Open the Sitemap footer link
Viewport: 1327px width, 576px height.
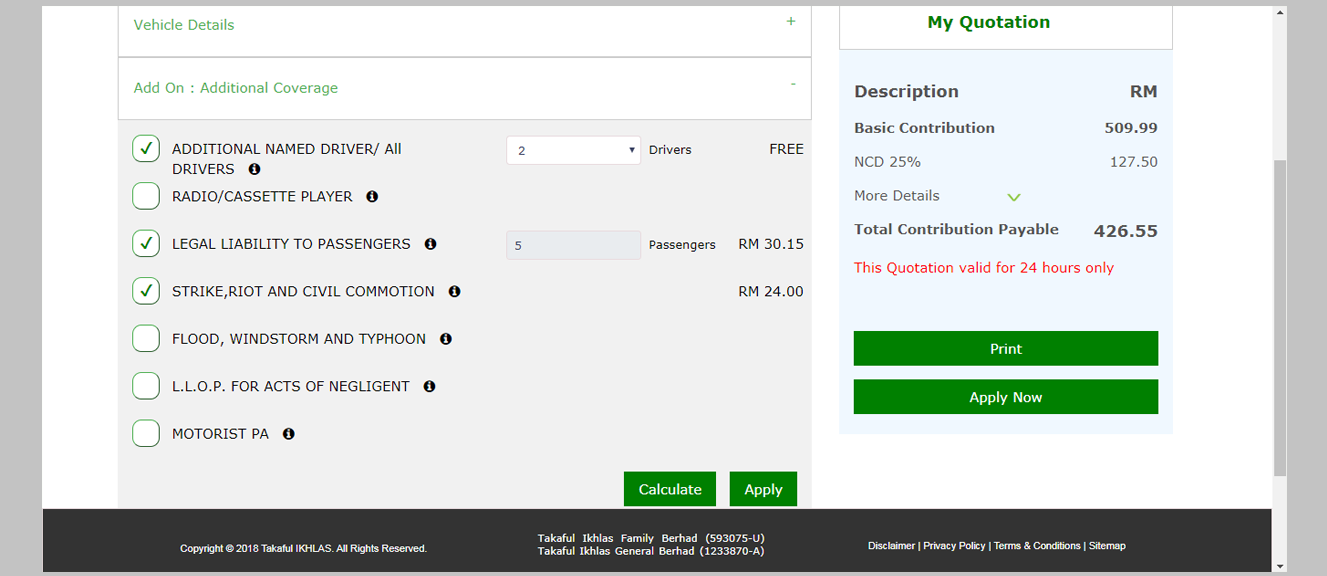point(1107,546)
